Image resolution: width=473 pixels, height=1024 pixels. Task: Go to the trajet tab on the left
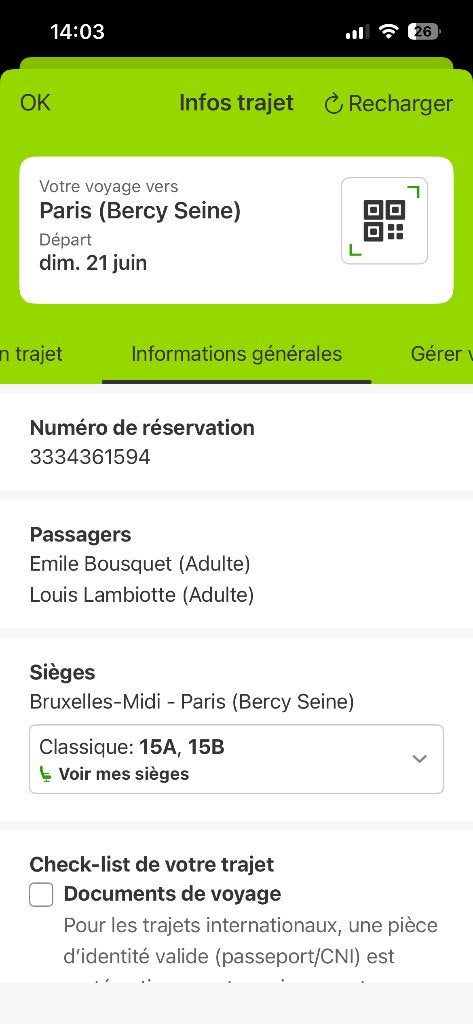pyautogui.click(x=31, y=354)
